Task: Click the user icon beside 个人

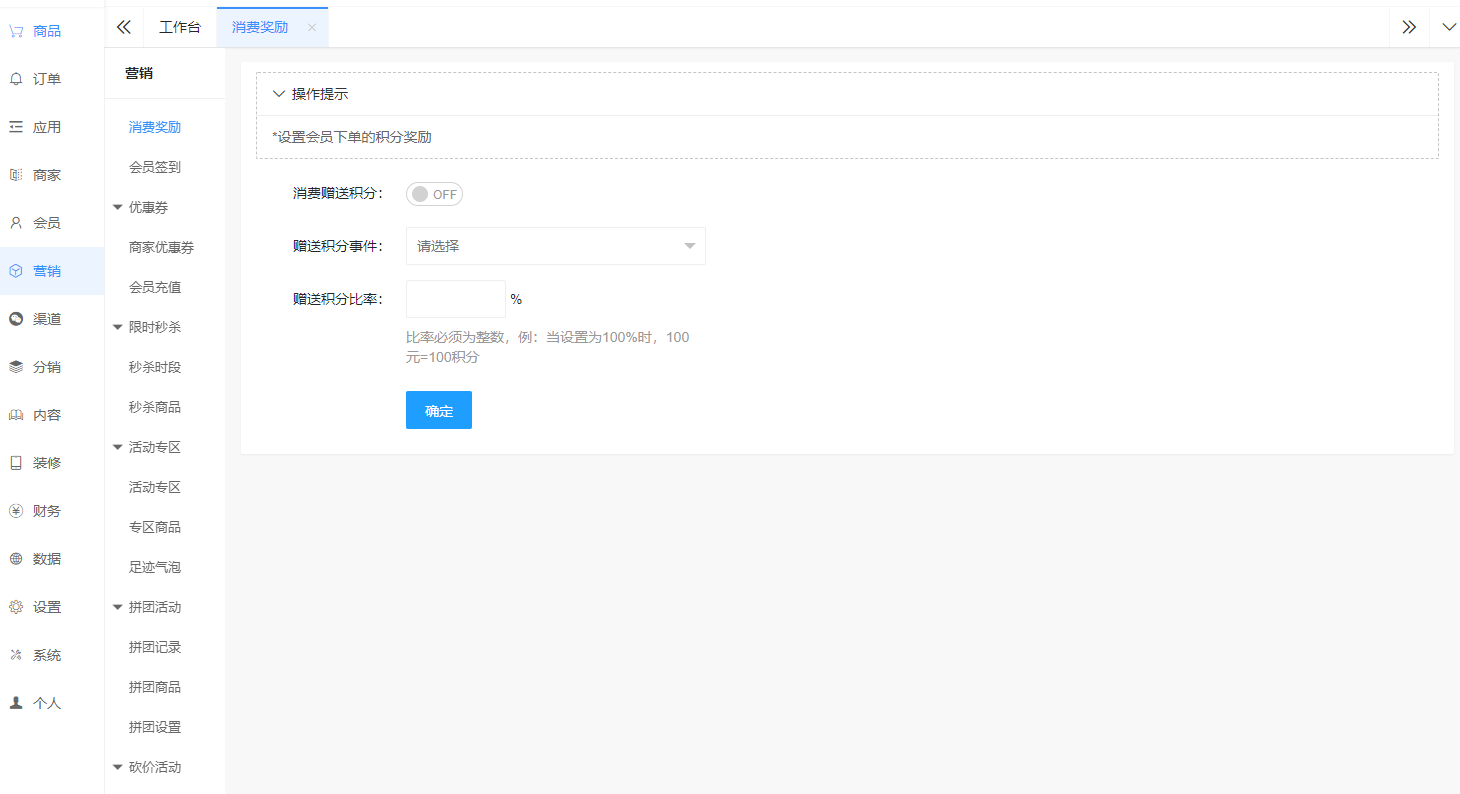Action: pyautogui.click(x=16, y=703)
